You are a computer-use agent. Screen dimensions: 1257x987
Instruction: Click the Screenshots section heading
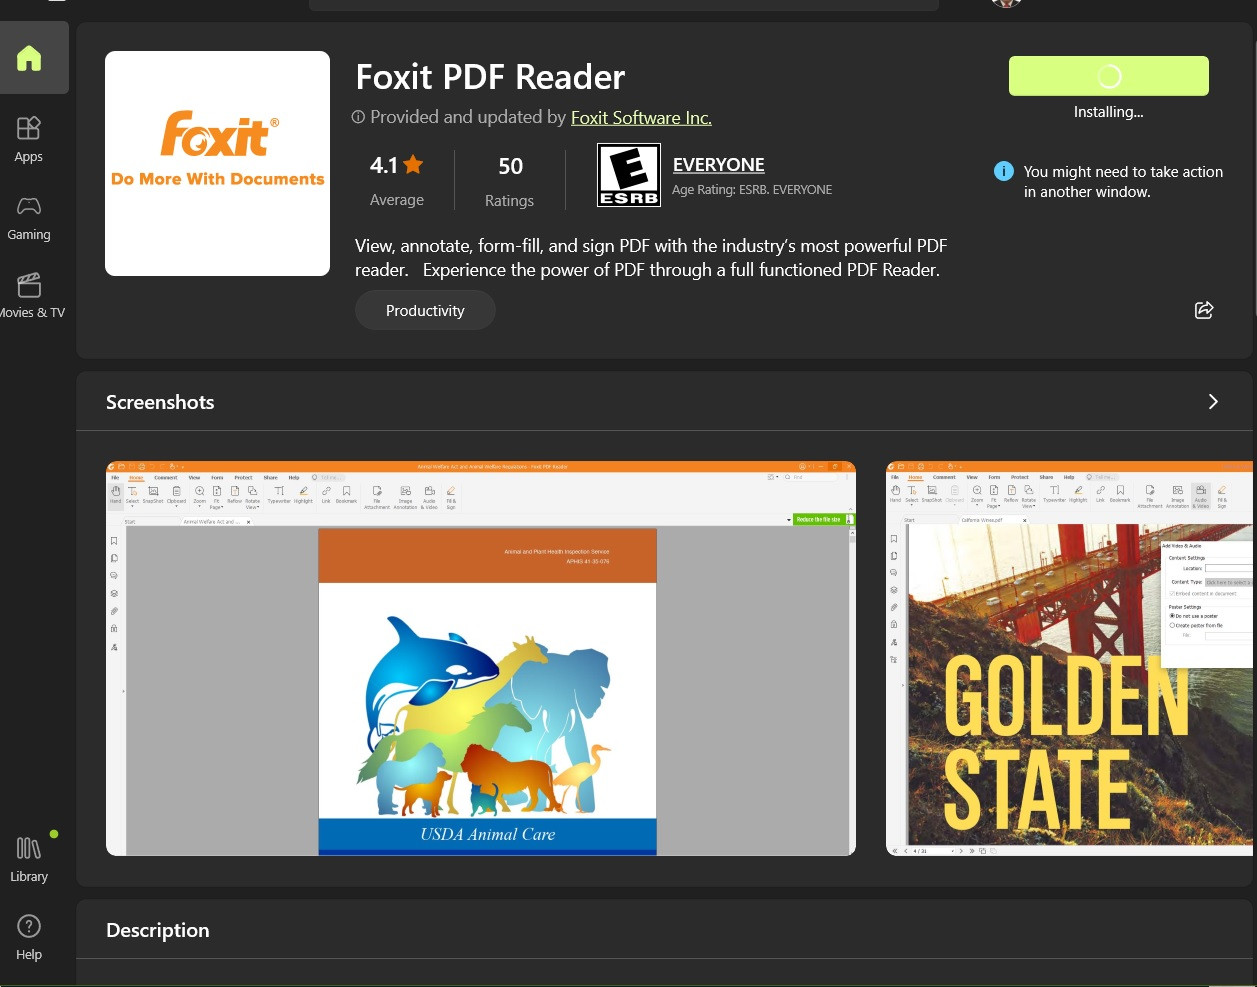click(160, 402)
